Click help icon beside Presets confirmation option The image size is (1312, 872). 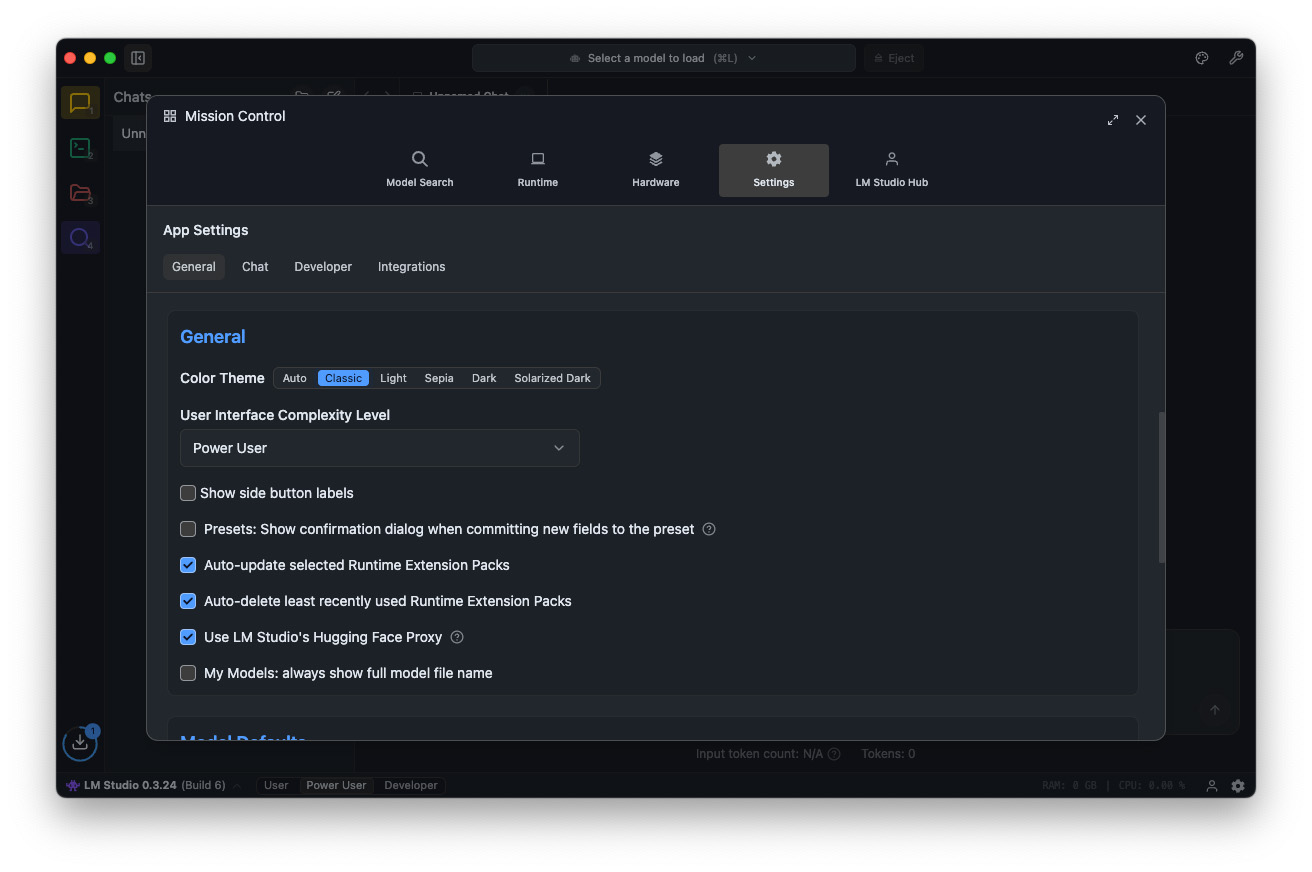click(709, 529)
